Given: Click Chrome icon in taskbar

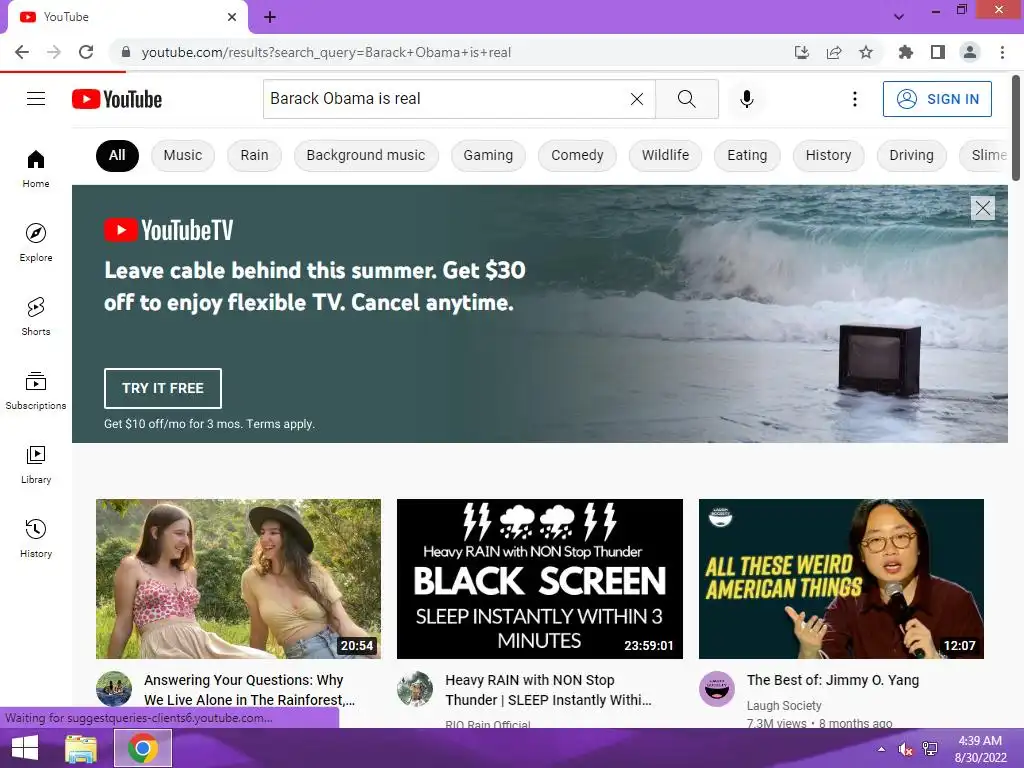Looking at the screenshot, I should pos(143,748).
